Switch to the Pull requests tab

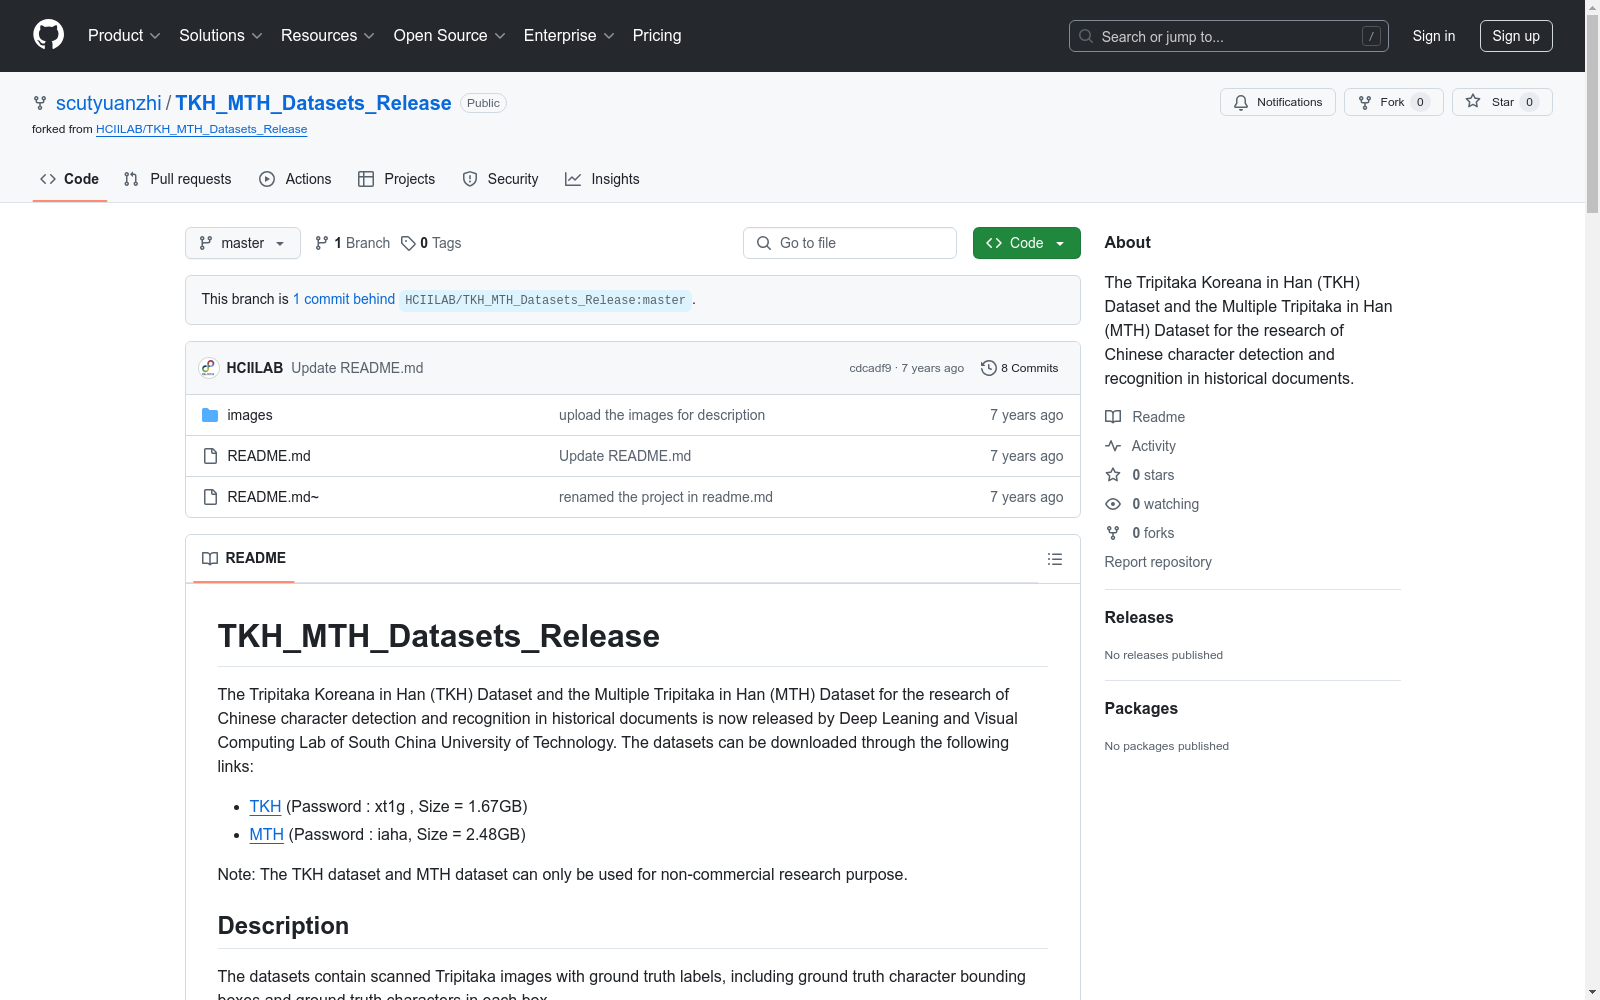point(178,179)
